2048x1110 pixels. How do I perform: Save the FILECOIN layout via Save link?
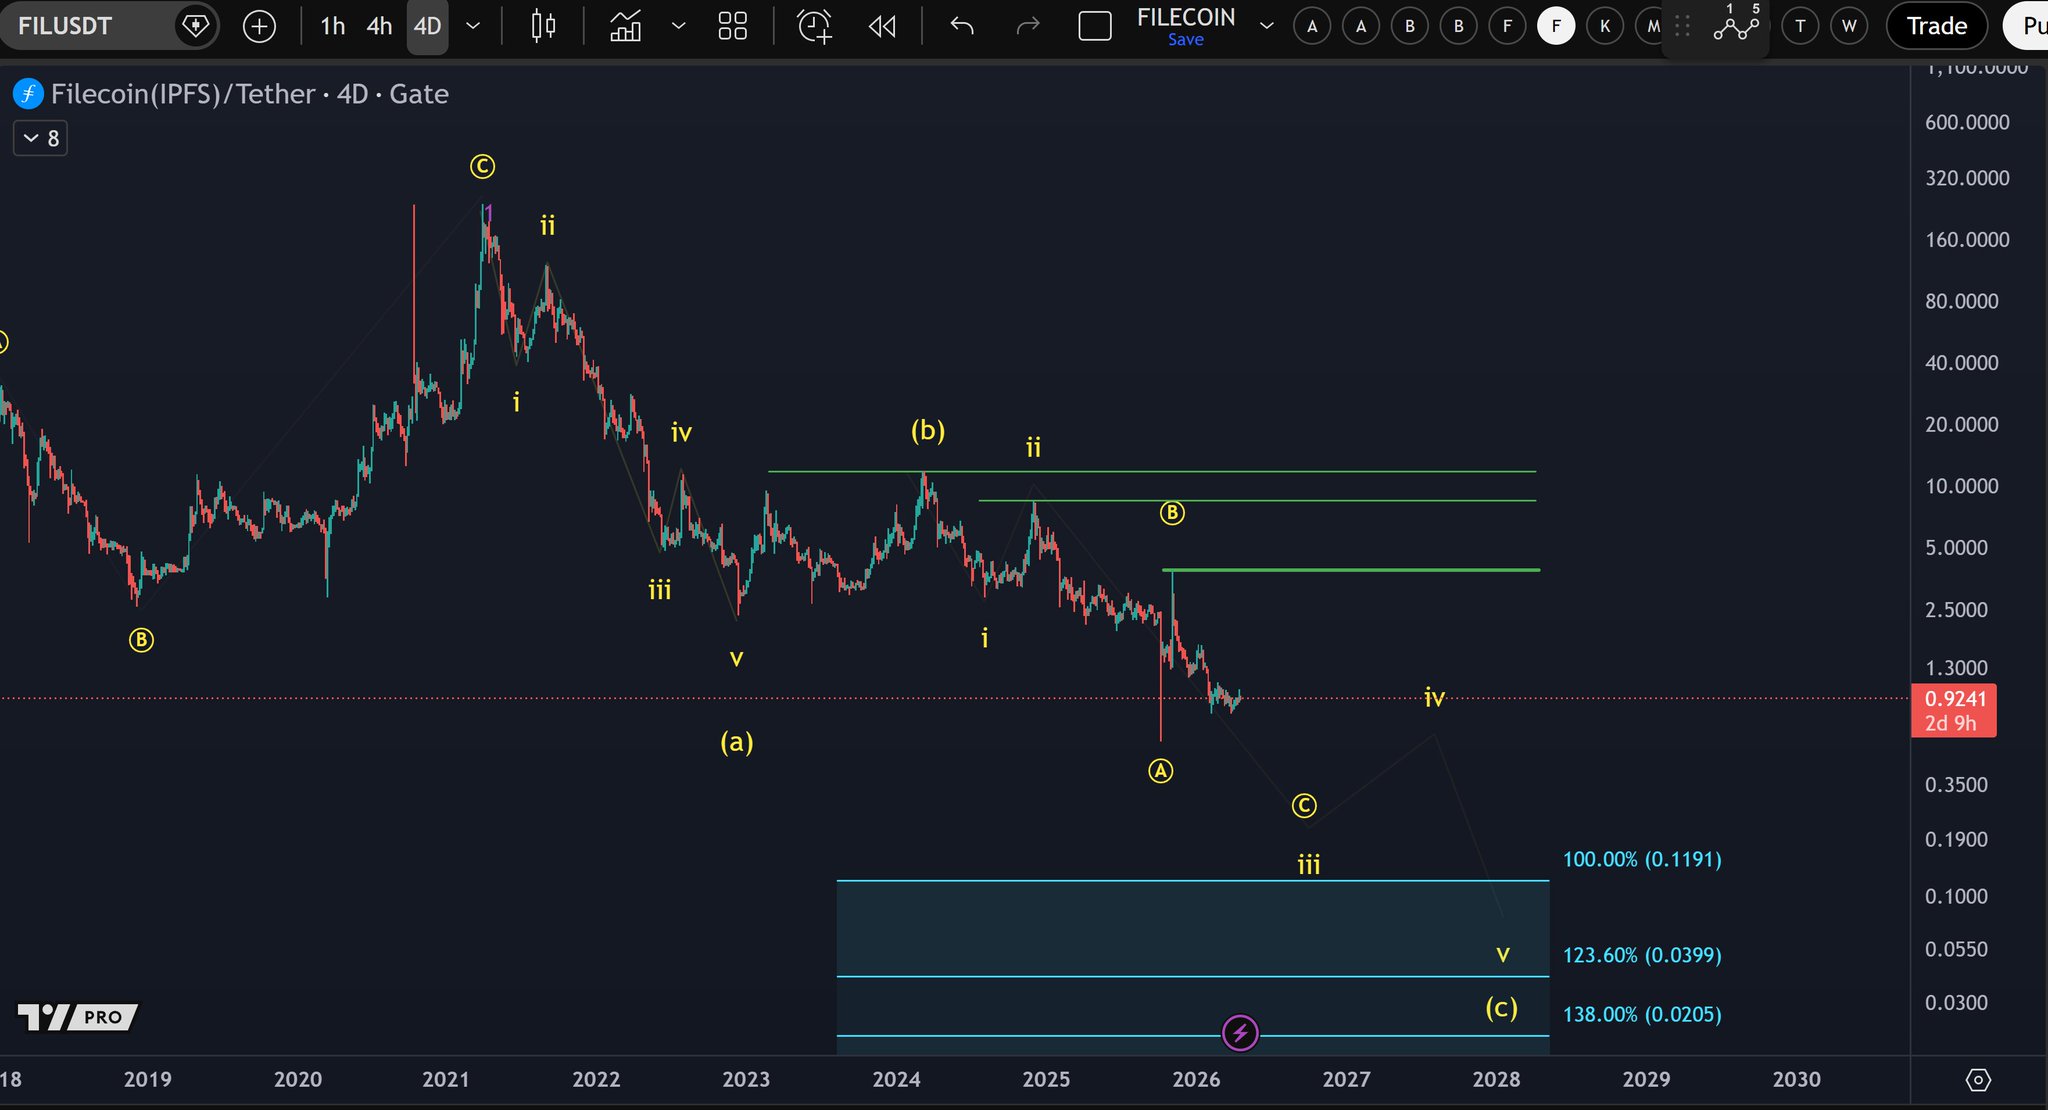click(1185, 40)
